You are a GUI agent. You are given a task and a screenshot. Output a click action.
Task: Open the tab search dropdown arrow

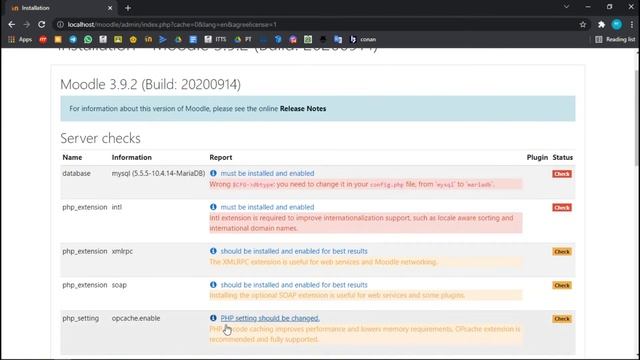(x=567, y=7)
